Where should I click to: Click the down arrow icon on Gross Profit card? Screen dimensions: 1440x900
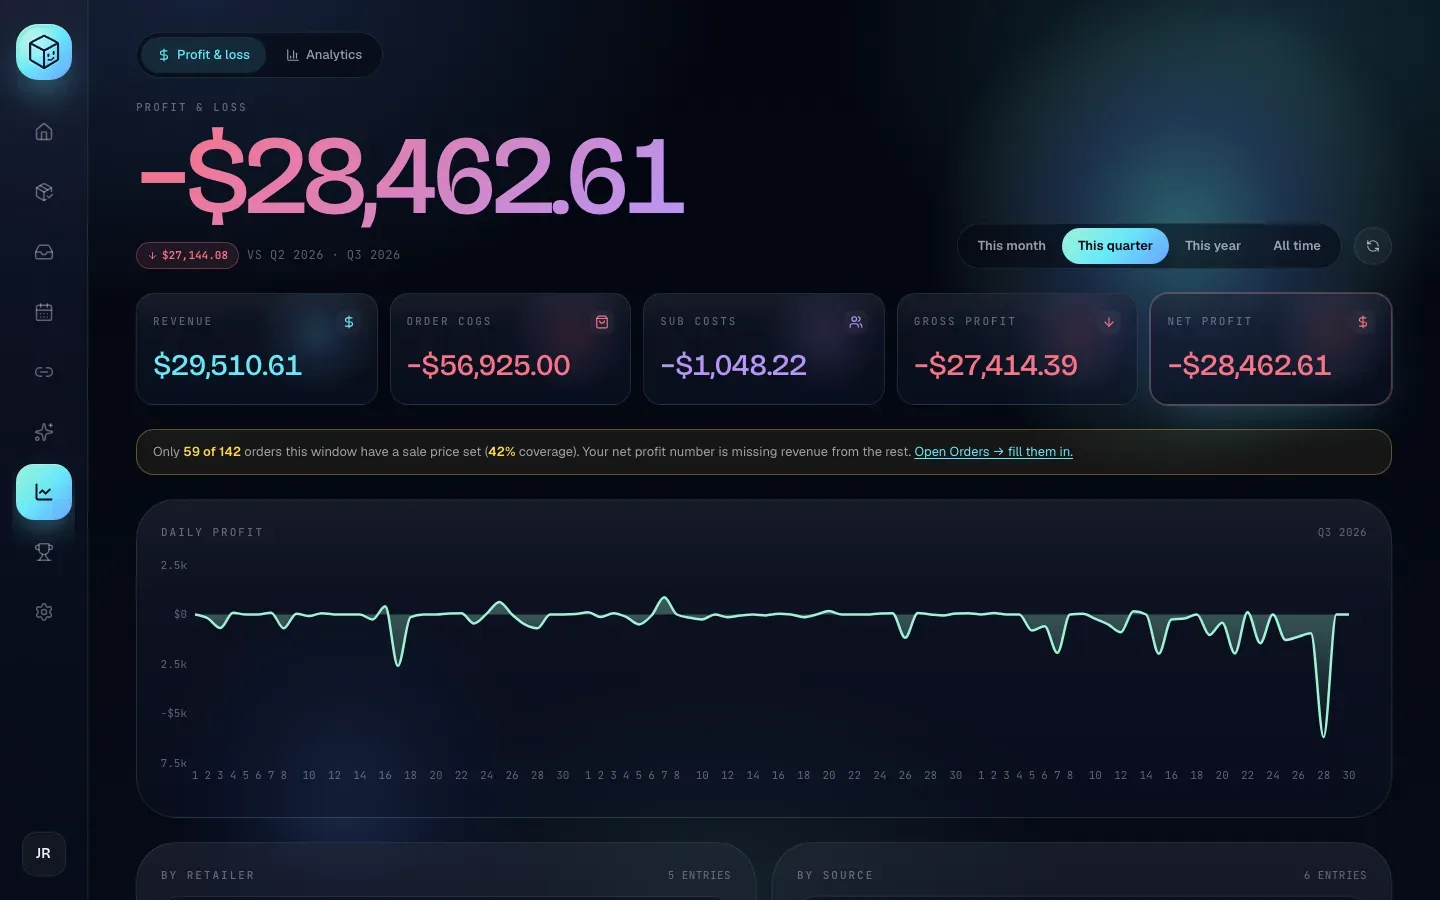point(1109,322)
